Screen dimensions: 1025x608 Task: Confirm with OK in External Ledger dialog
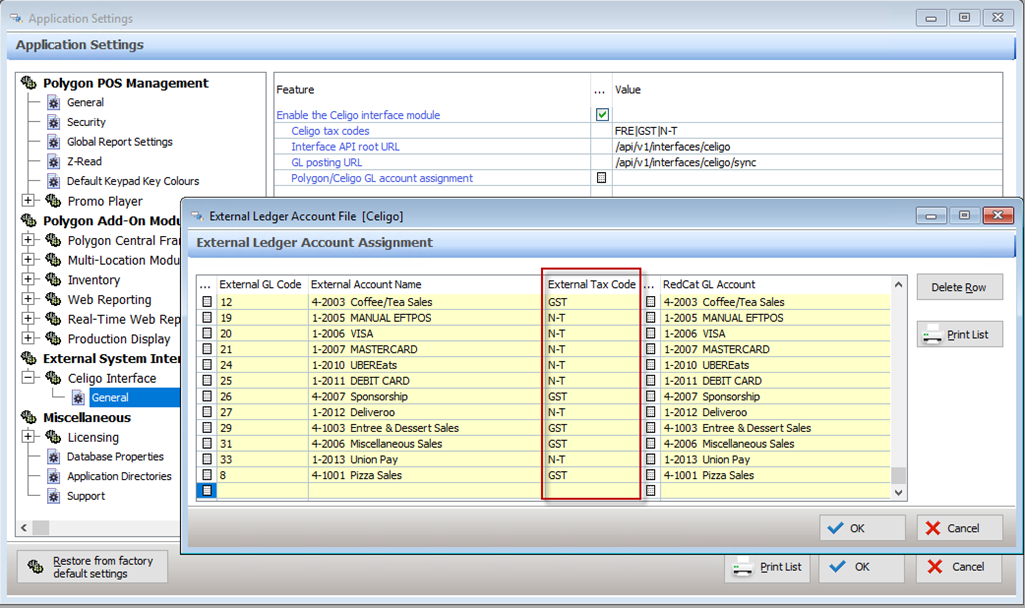click(x=862, y=528)
